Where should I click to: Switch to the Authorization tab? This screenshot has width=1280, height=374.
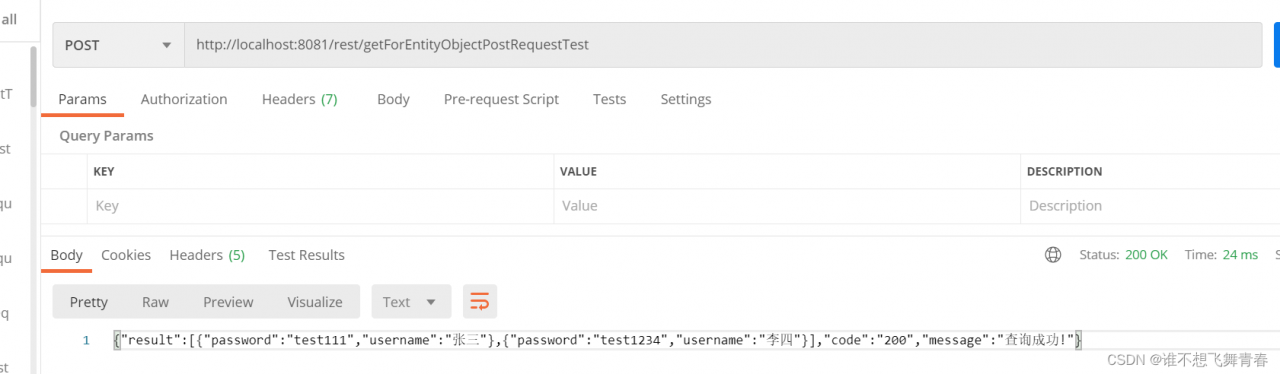184,99
